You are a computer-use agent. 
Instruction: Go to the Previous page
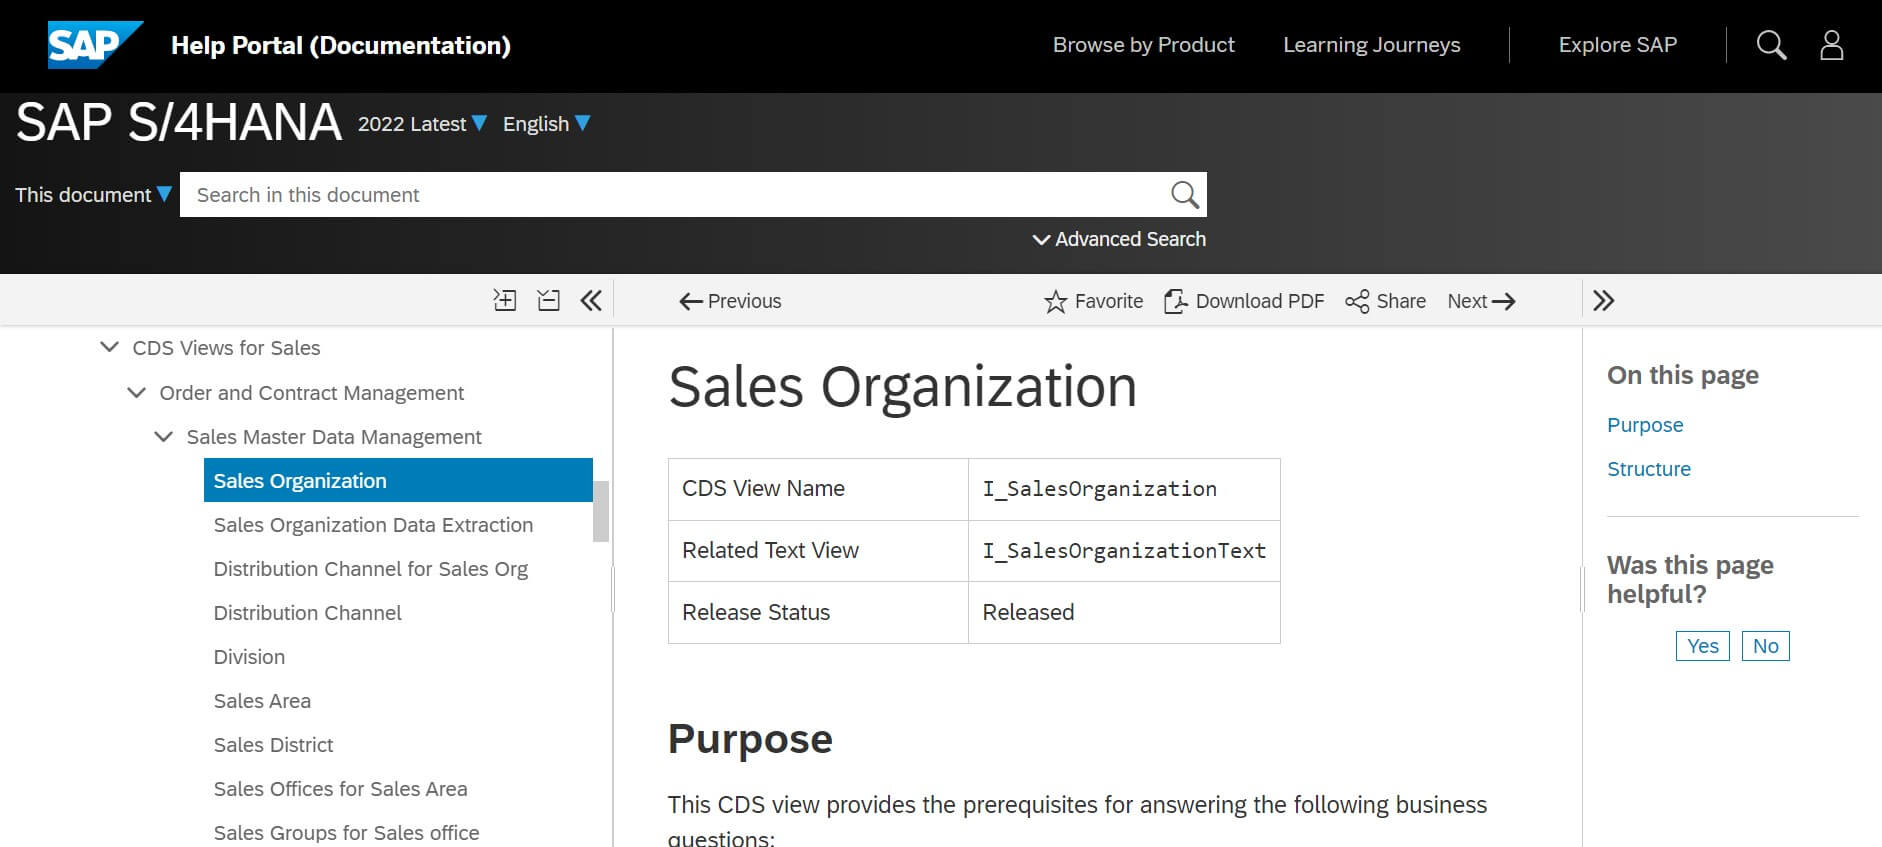coord(730,301)
